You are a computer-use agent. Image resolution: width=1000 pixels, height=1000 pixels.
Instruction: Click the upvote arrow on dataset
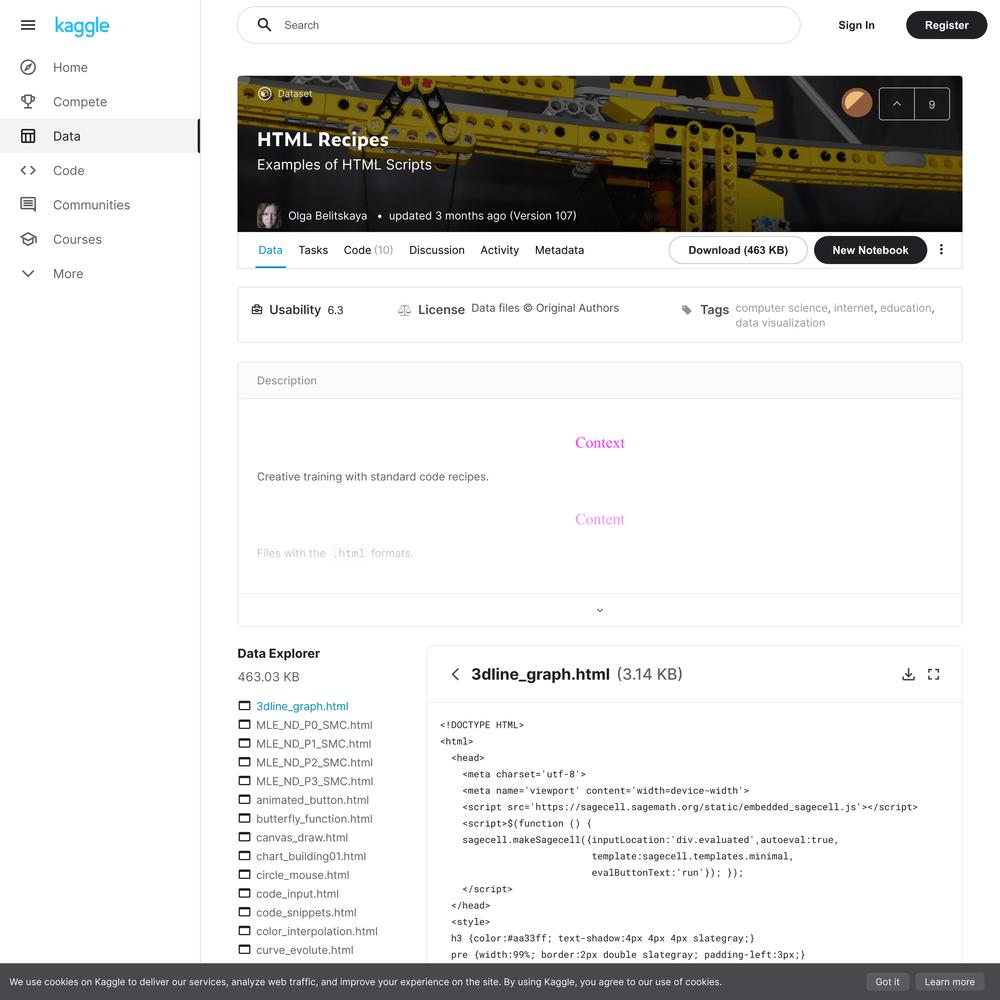897,104
